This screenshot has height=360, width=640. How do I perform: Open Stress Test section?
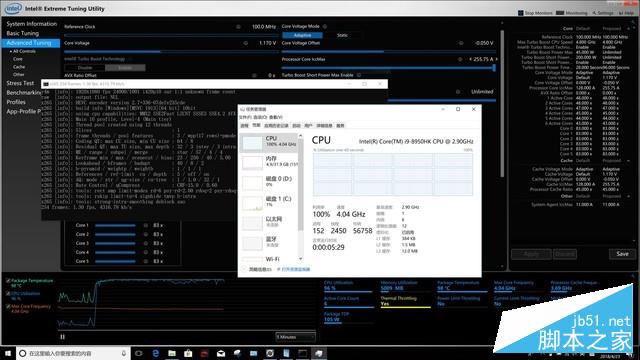tap(20, 83)
